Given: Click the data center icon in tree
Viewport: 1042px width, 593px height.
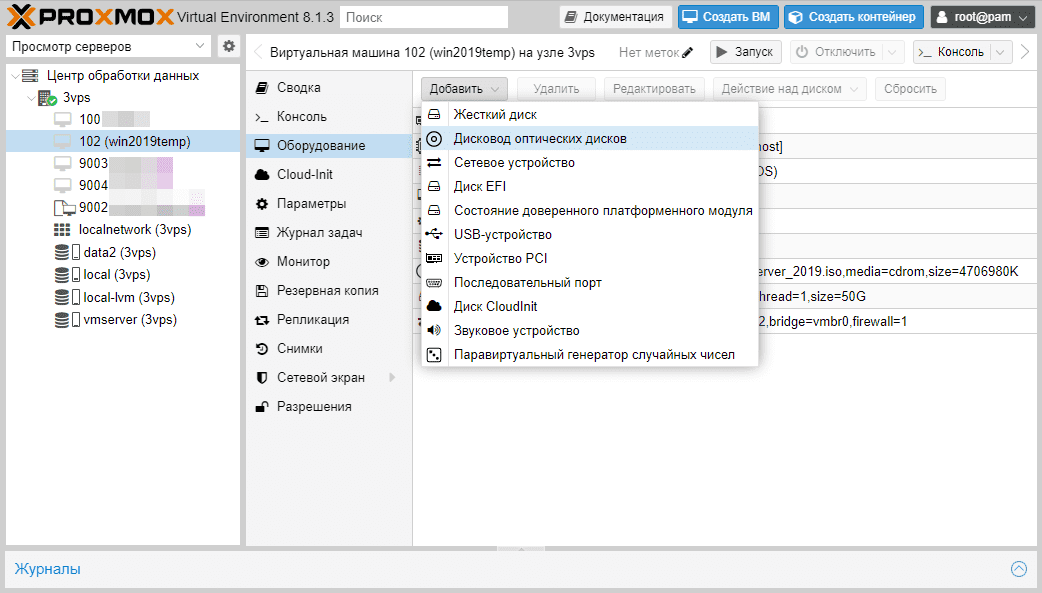Looking at the screenshot, I should tap(30, 76).
